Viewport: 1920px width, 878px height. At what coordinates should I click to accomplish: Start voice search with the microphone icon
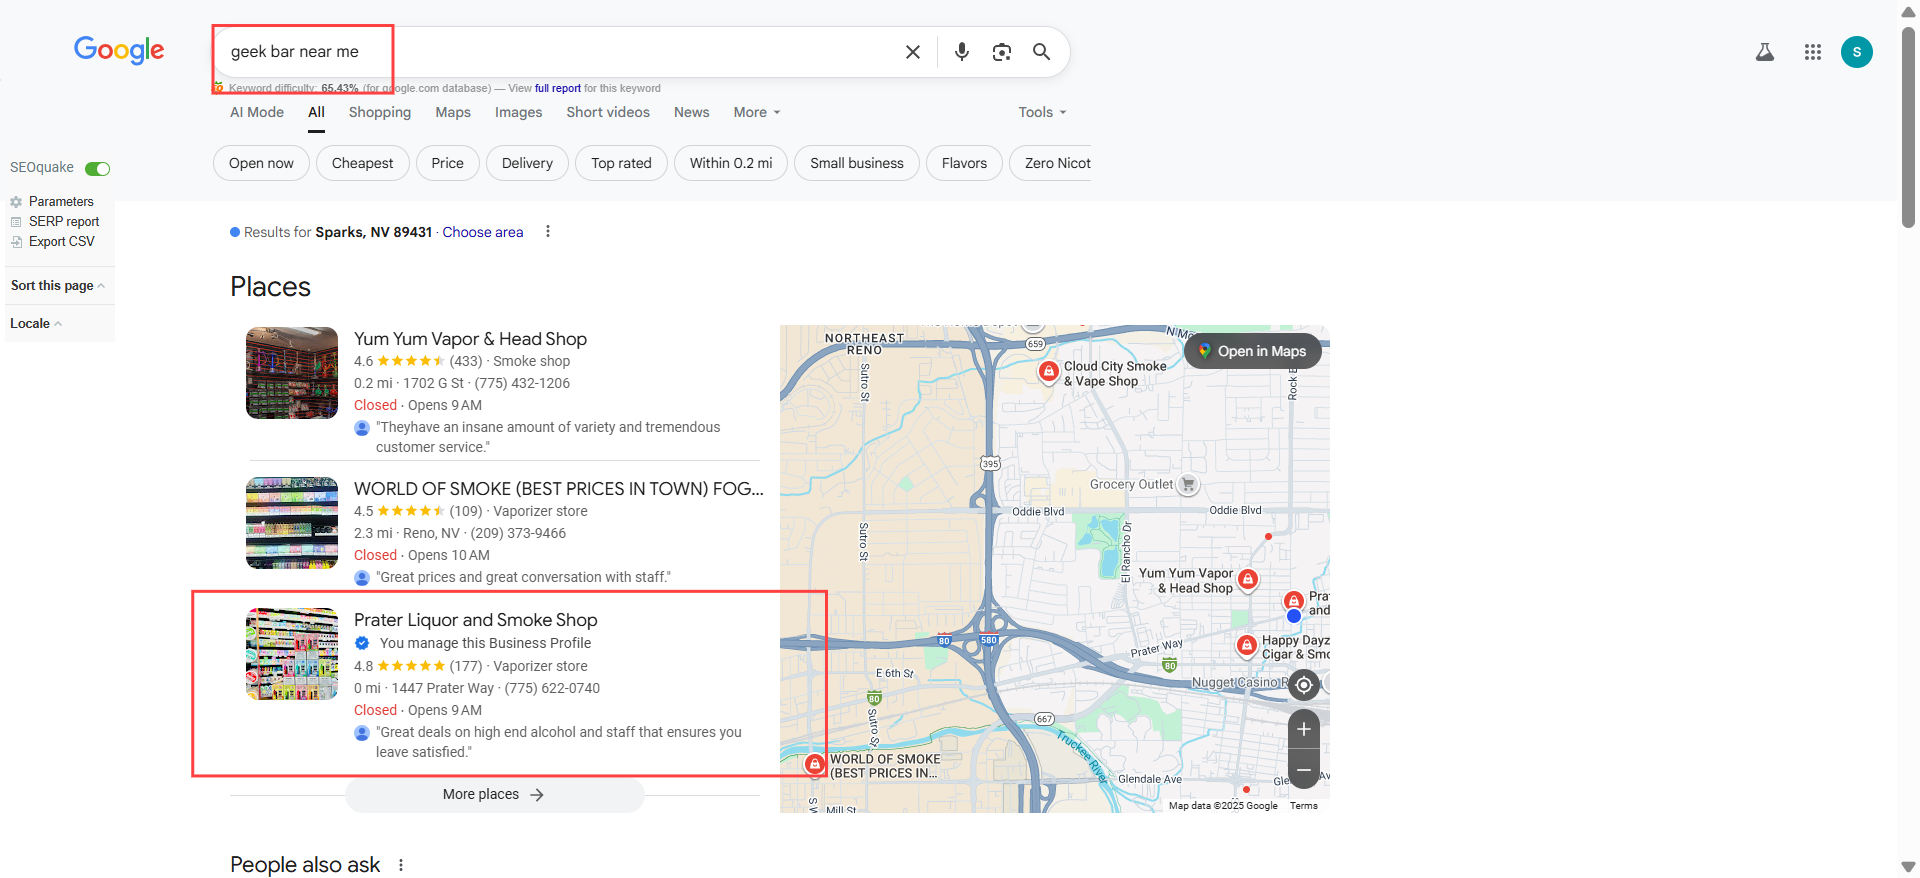point(961,52)
